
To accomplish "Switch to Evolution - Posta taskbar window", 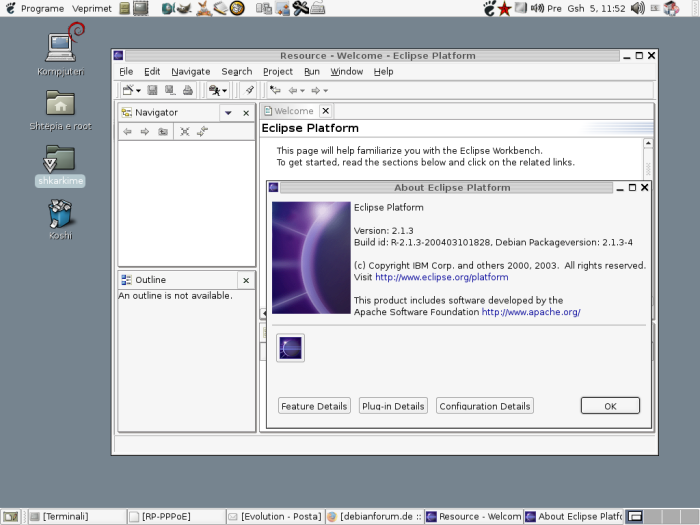I will [x=275, y=517].
